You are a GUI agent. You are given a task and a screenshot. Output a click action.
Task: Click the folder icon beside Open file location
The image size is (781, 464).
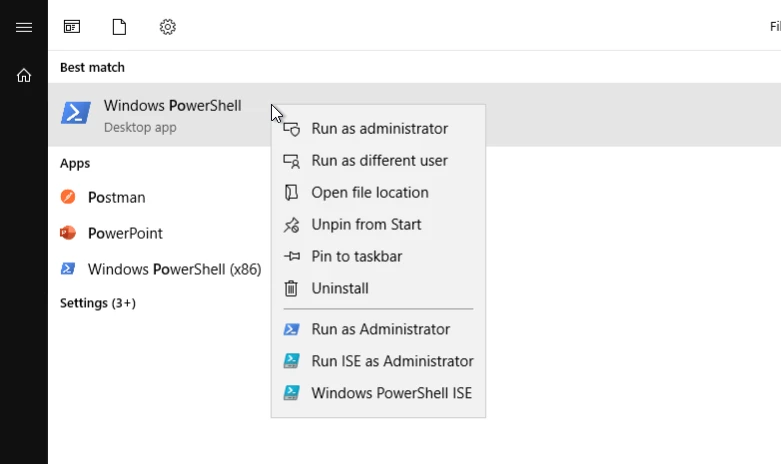click(x=291, y=193)
